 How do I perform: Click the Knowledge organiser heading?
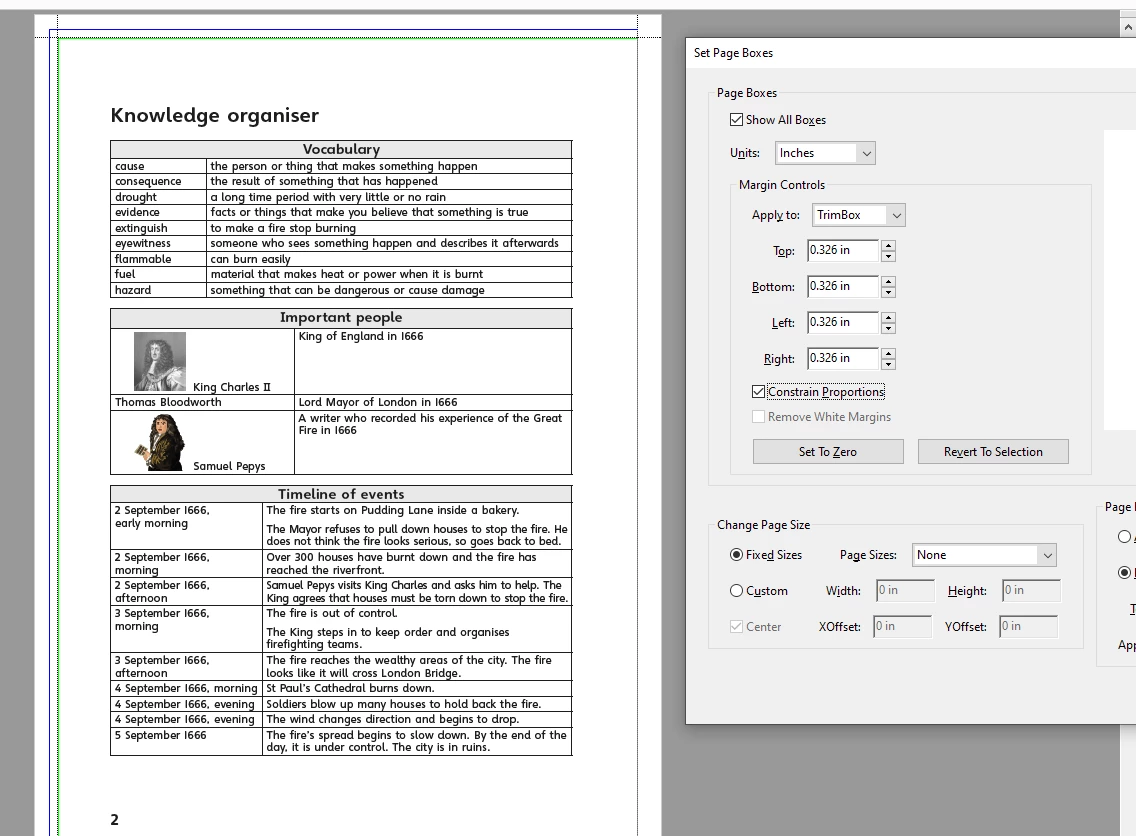tap(214, 115)
